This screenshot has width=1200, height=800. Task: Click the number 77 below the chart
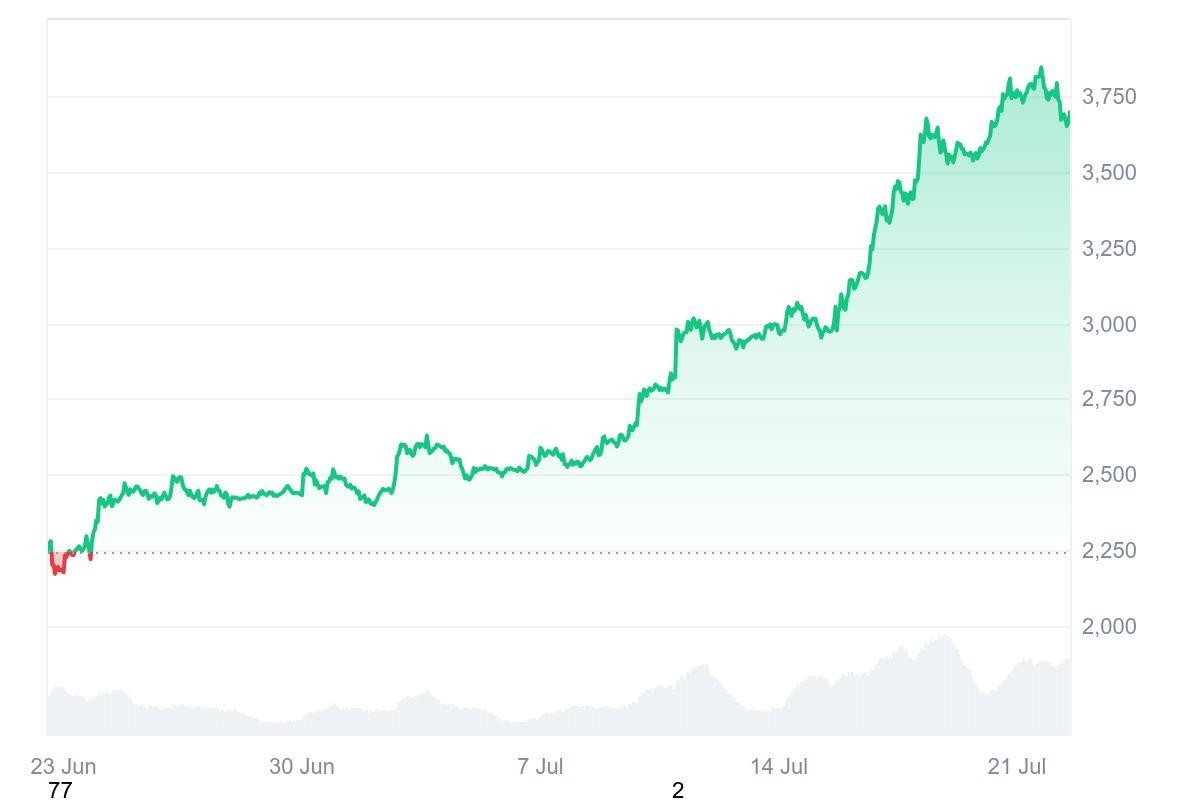tap(60, 791)
